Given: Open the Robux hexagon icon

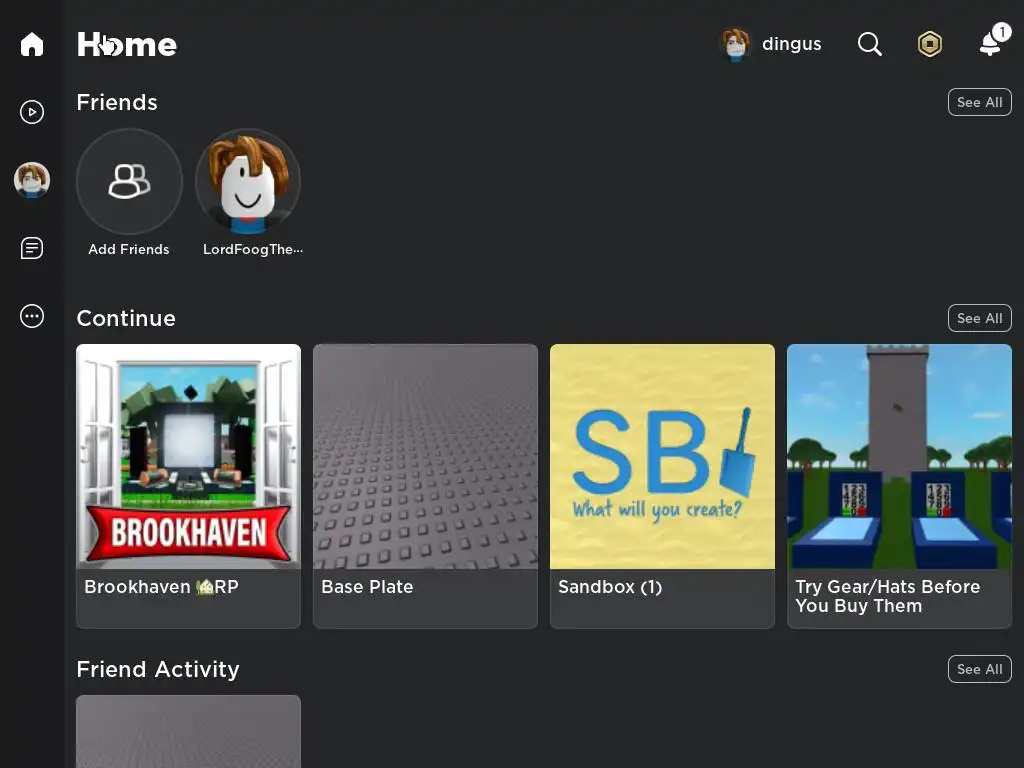Looking at the screenshot, I should point(929,44).
